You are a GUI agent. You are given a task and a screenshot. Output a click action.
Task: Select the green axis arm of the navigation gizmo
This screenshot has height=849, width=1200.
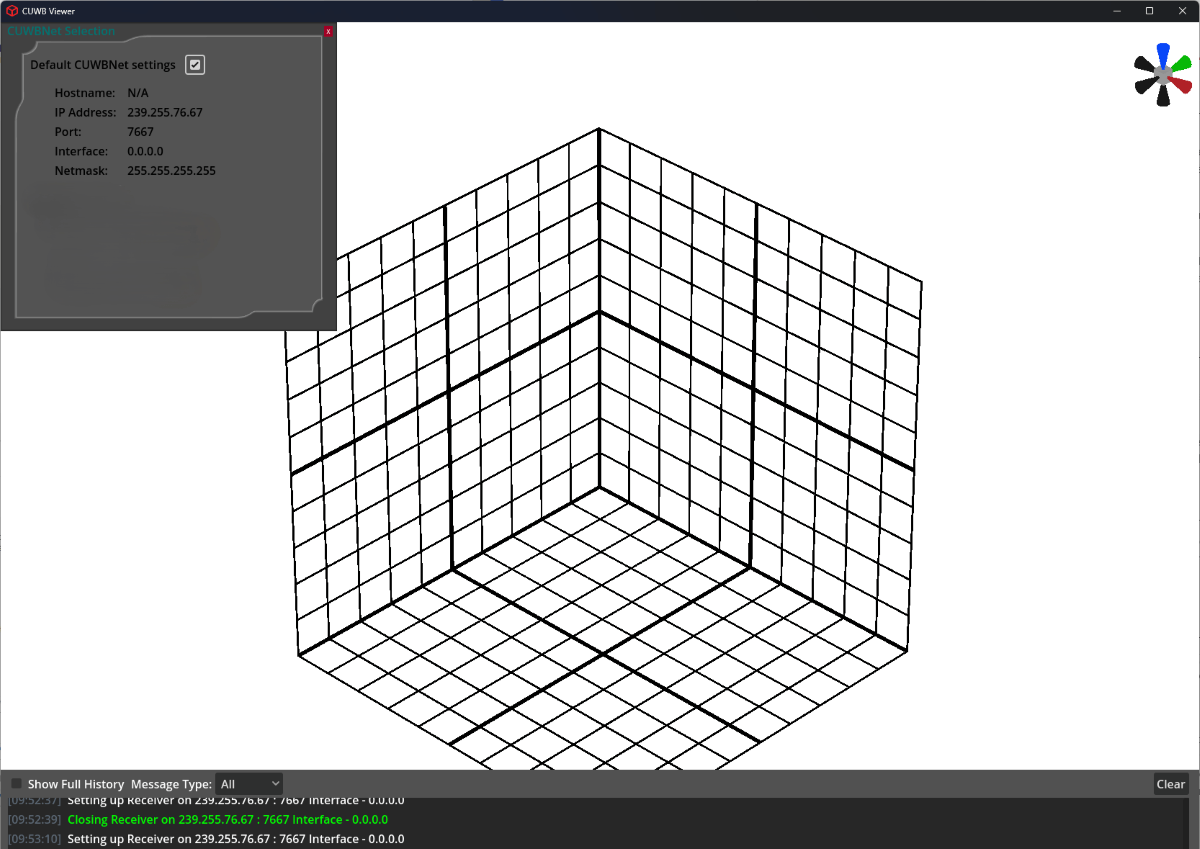(1181, 63)
